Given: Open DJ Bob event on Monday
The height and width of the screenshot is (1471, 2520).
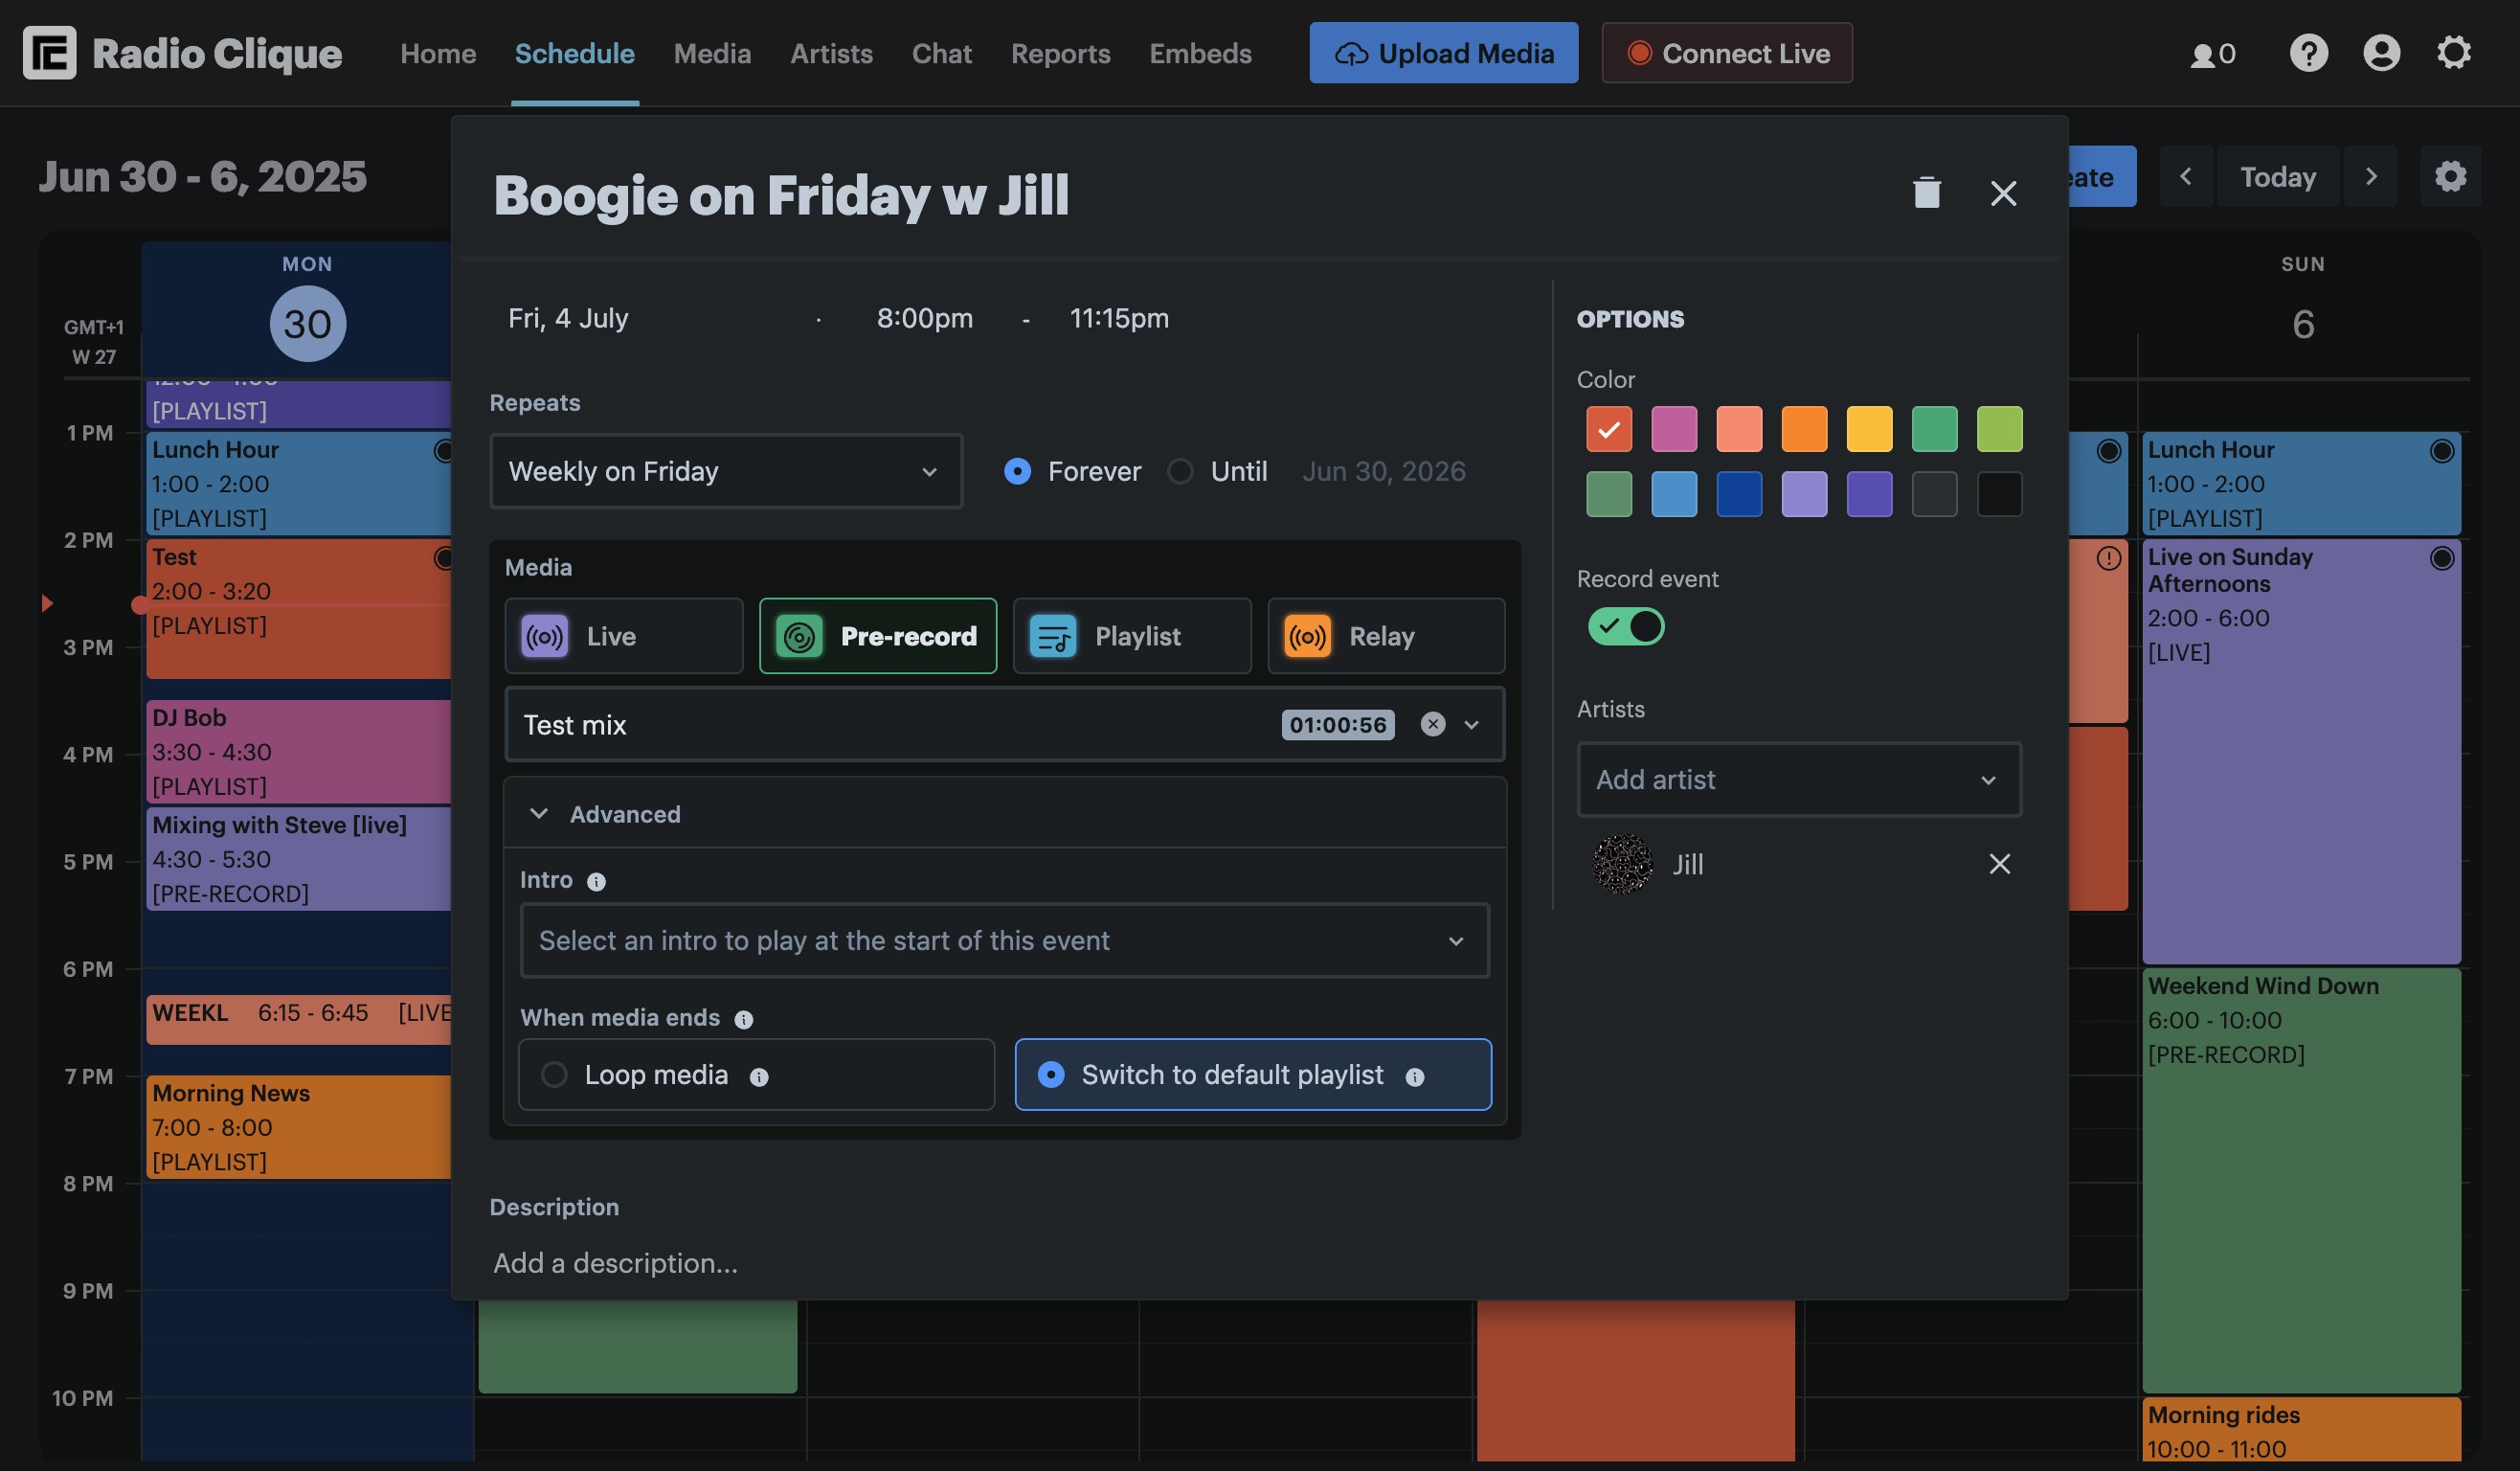Looking at the screenshot, I should (298, 752).
